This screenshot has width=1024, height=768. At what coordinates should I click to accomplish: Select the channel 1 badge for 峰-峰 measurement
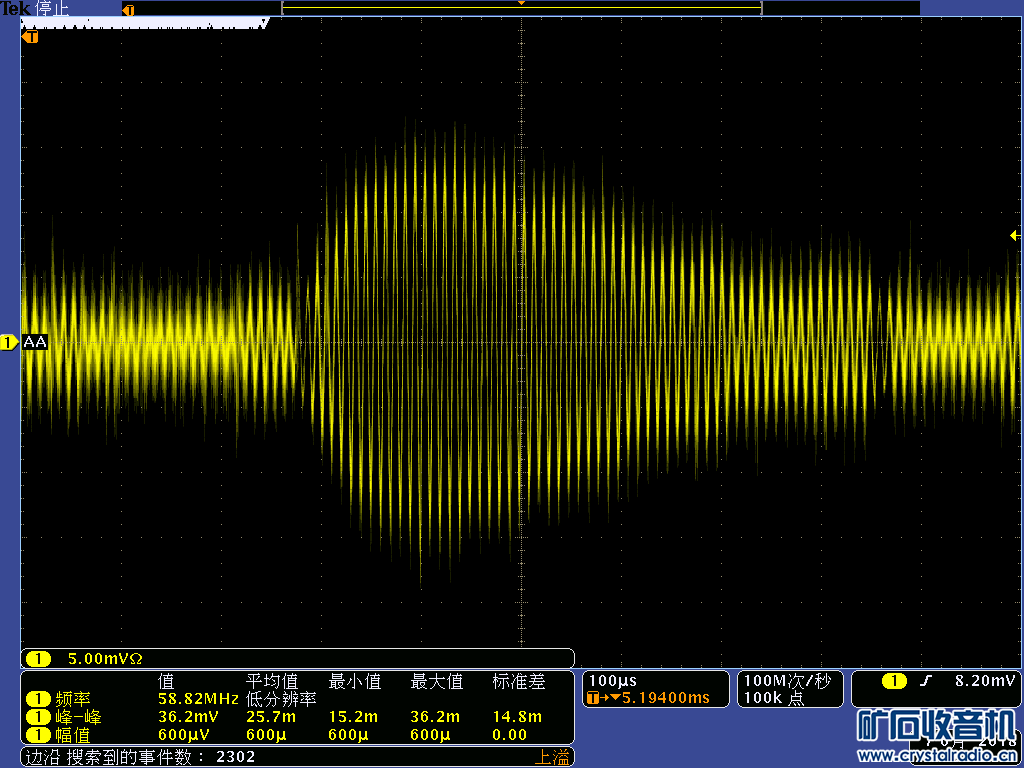38,718
